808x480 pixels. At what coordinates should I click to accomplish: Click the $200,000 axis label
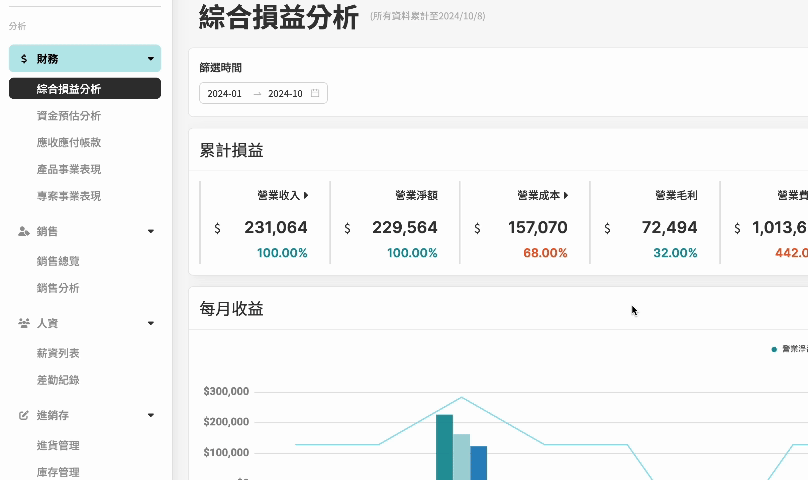coord(226,422)
